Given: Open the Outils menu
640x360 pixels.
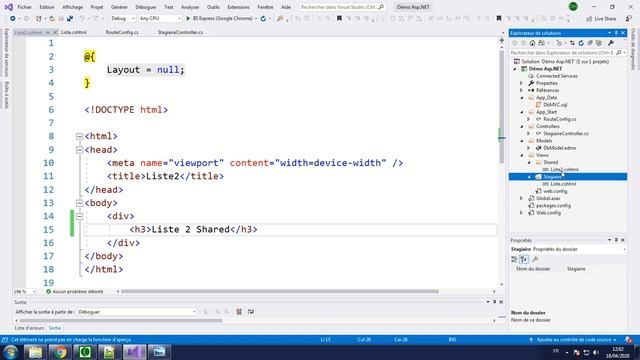Looking at the screenshot, I should click(x=213, y=7).
